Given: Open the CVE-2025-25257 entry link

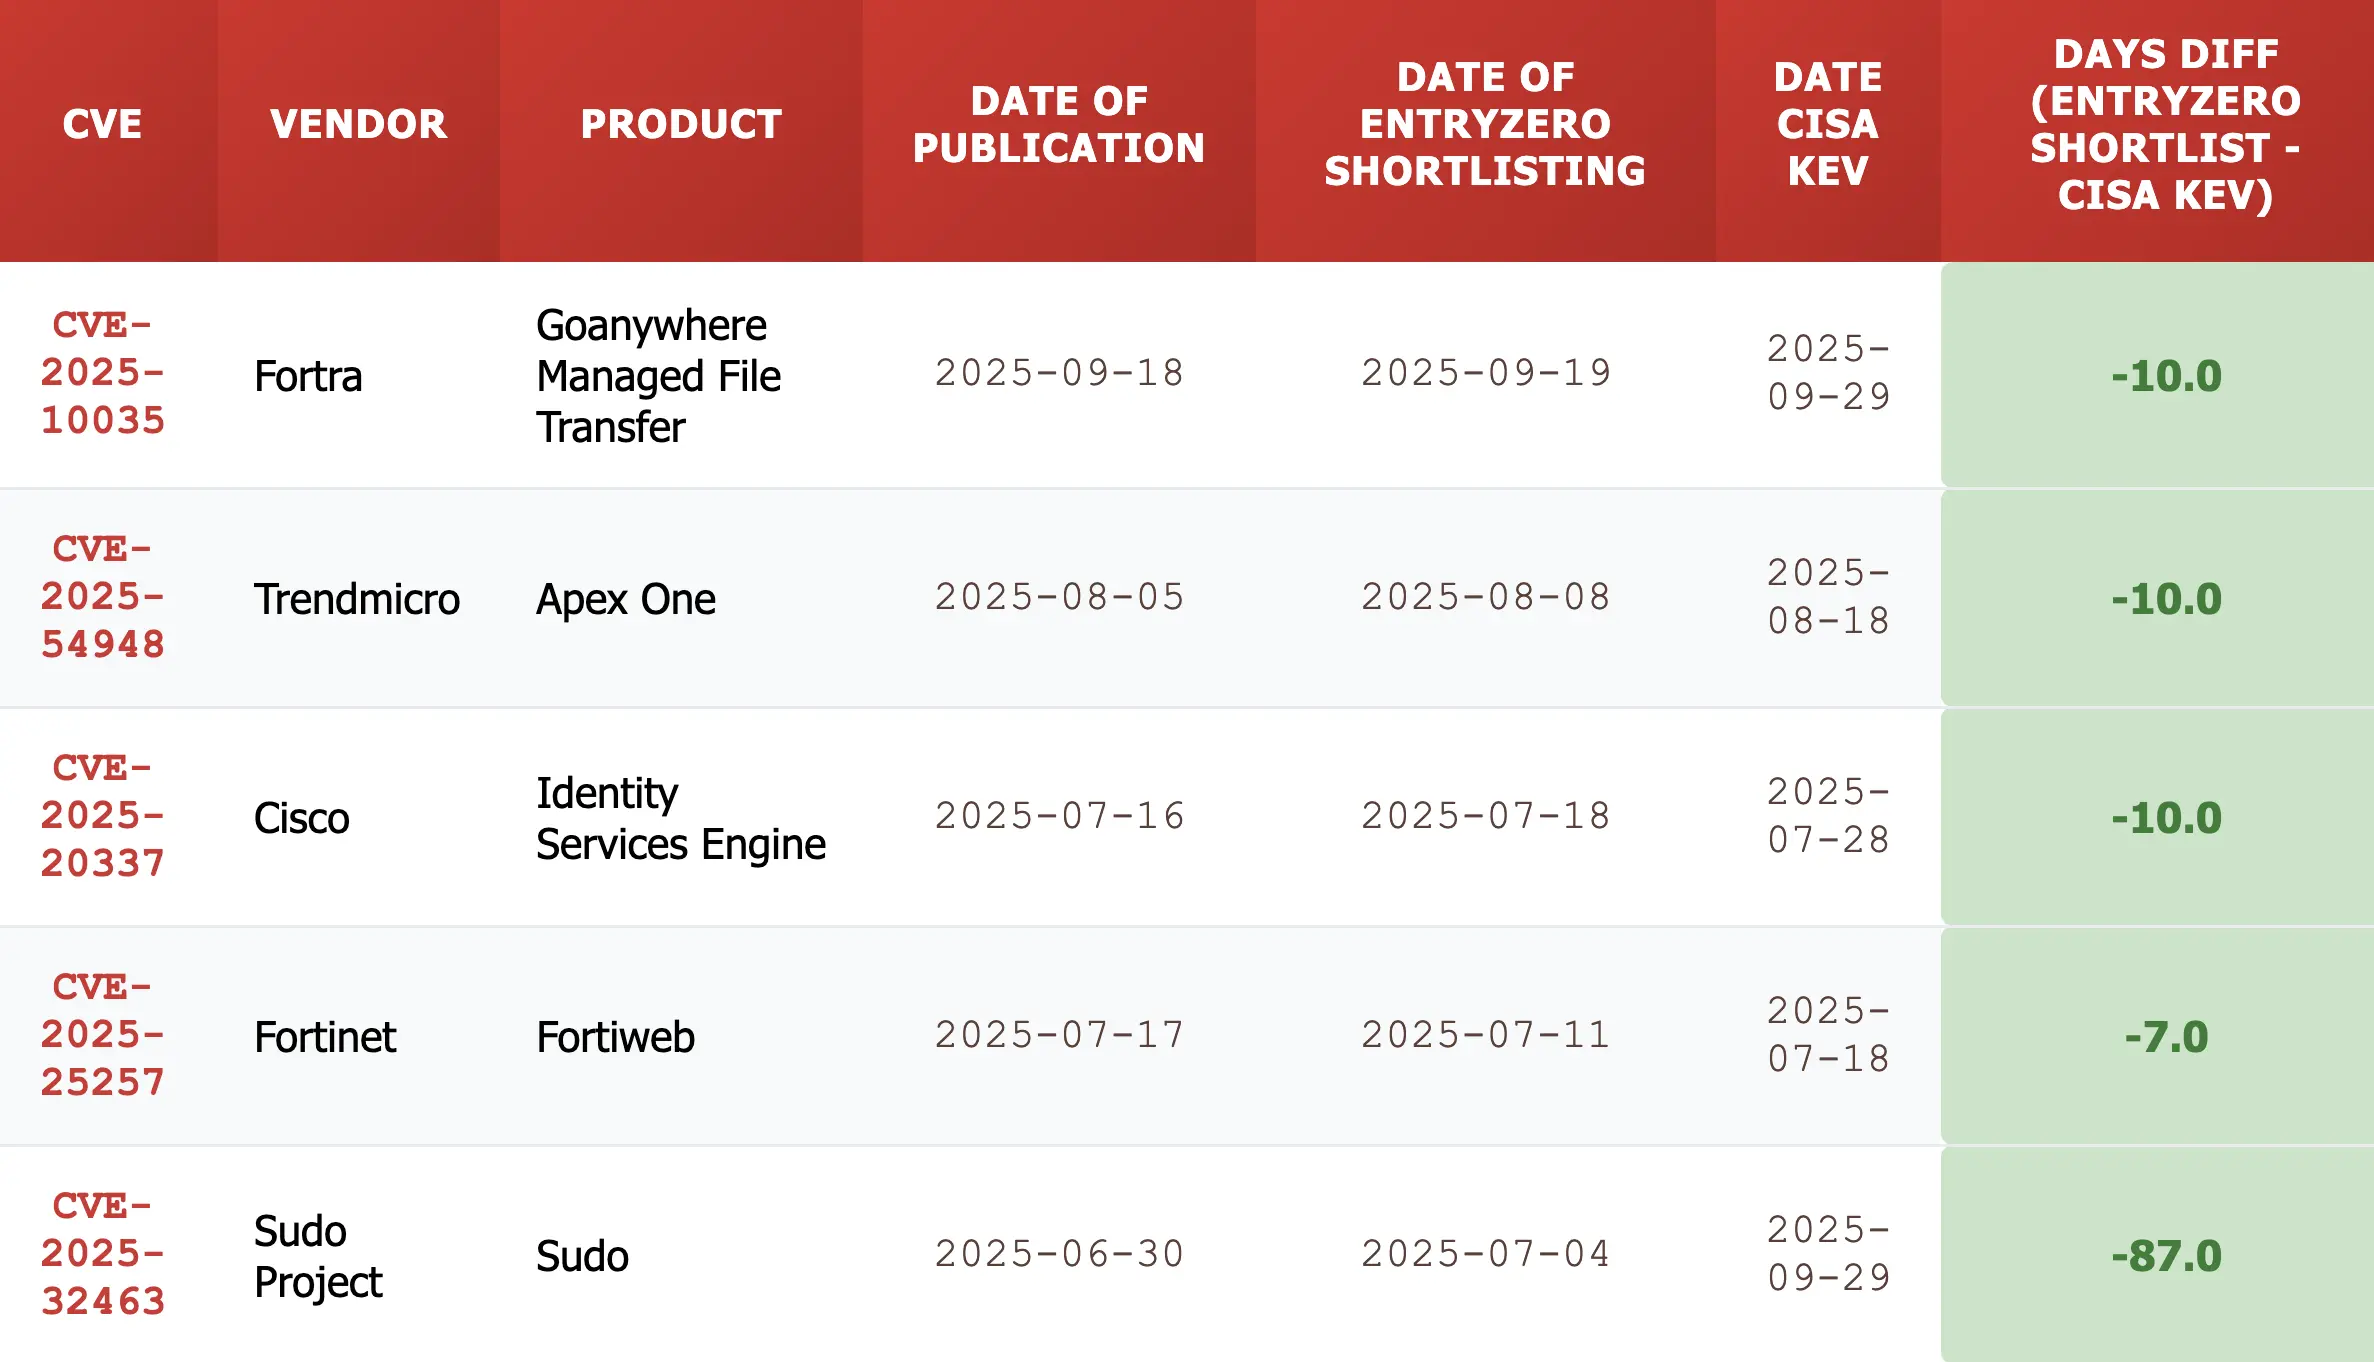Looking at the screenshot, I should point(102,1035).
